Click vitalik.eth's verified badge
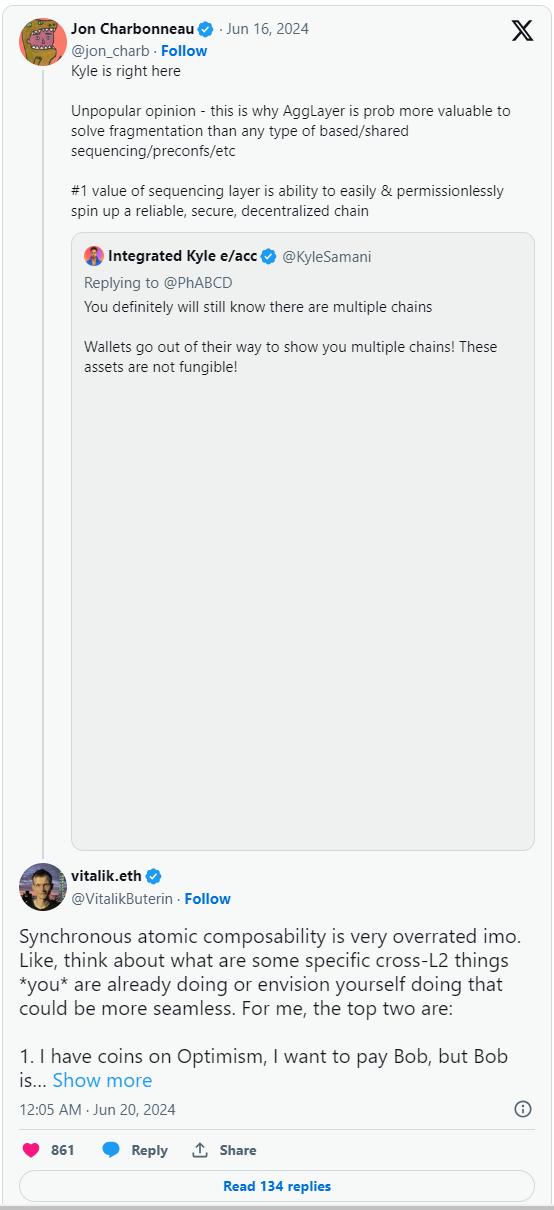This screenshot has width=554, height=1210. 153,876
